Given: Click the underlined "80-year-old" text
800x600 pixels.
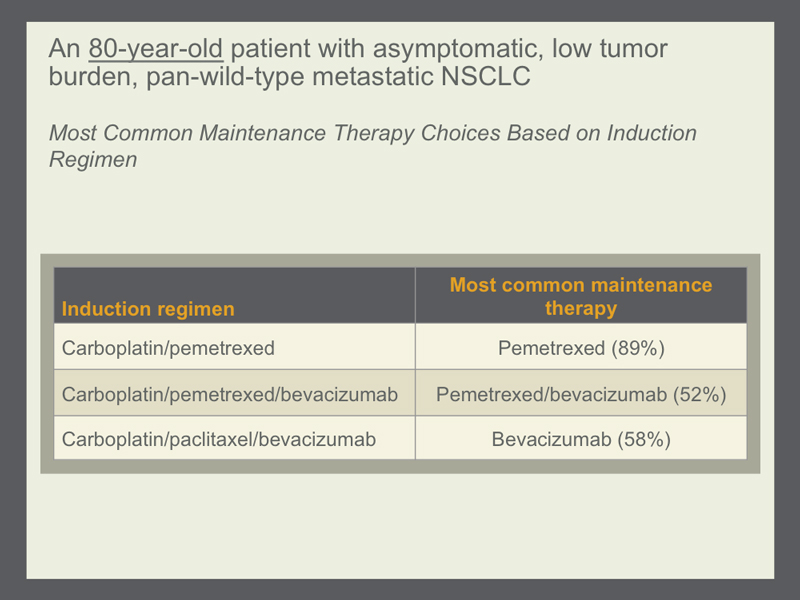Looking at the screenshot, I should tap(156, 49).
